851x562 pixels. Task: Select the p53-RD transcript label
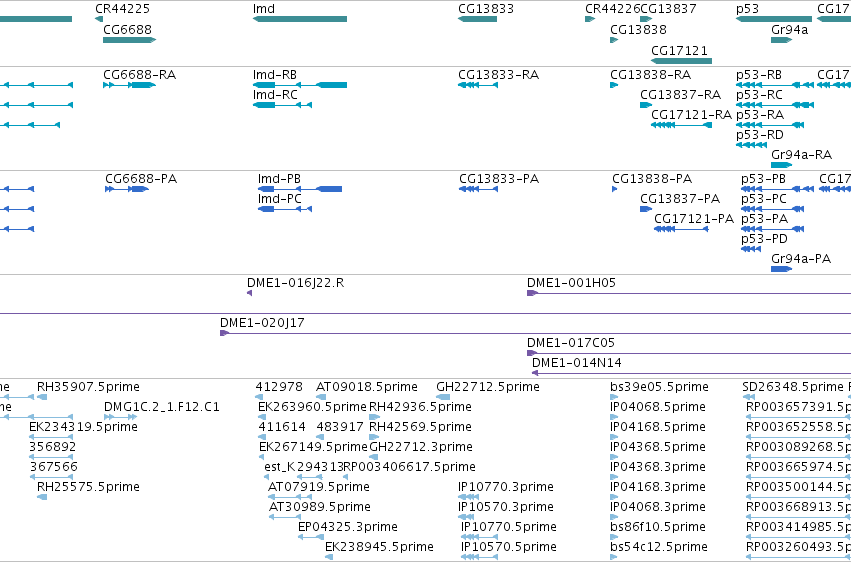760,135
